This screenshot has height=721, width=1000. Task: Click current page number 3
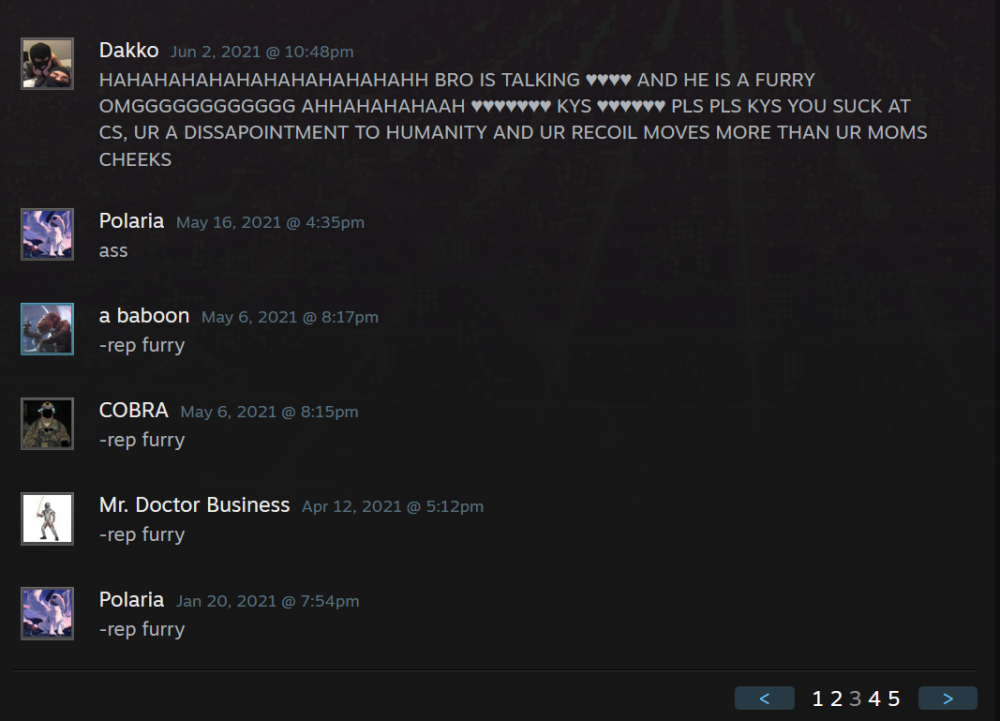pos(855,699)
